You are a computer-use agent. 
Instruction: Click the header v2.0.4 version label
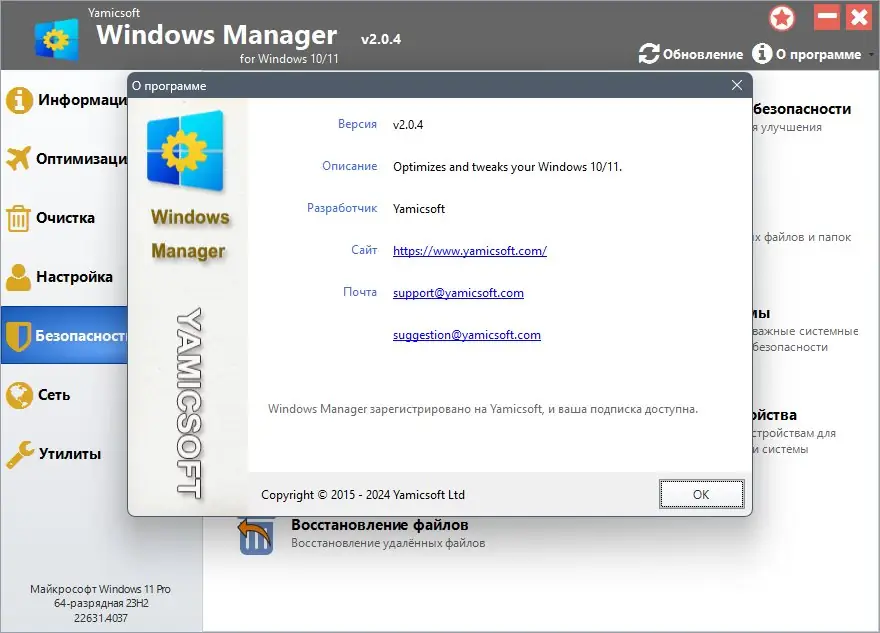pos(381,39)
